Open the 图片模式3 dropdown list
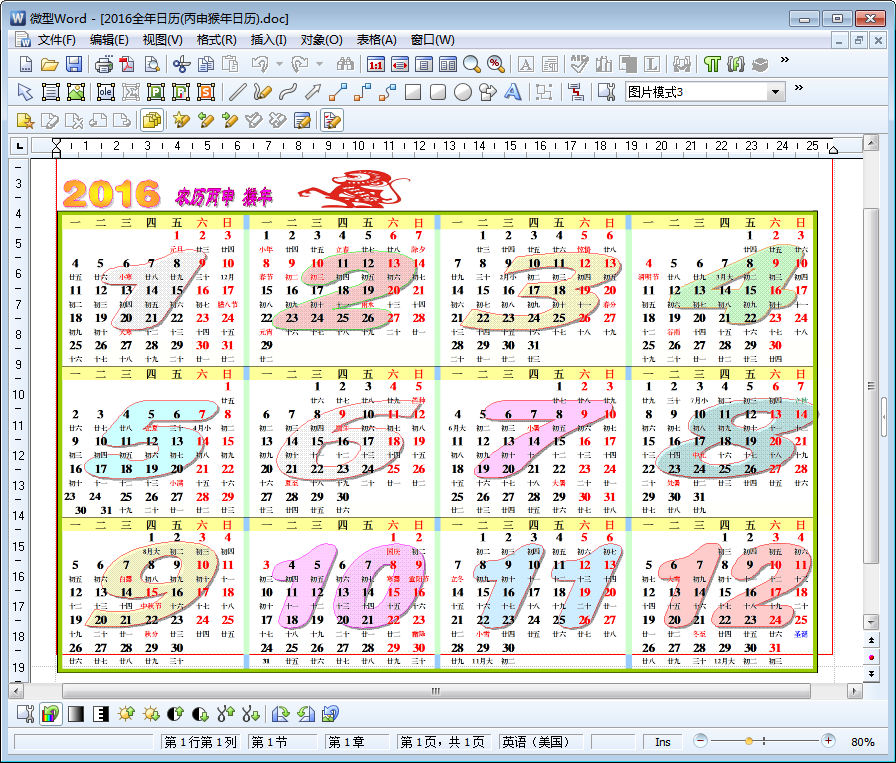The width and height of the screenshot is (896, 763). point(776,92)
